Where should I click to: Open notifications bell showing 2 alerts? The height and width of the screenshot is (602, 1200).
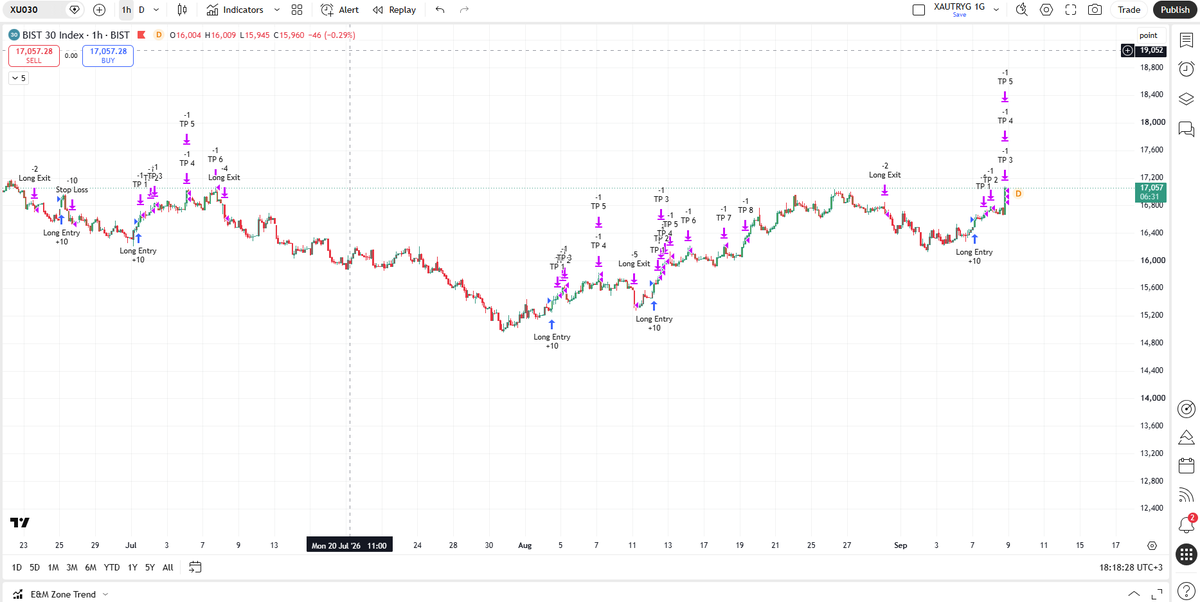[x=1186, y=524]
